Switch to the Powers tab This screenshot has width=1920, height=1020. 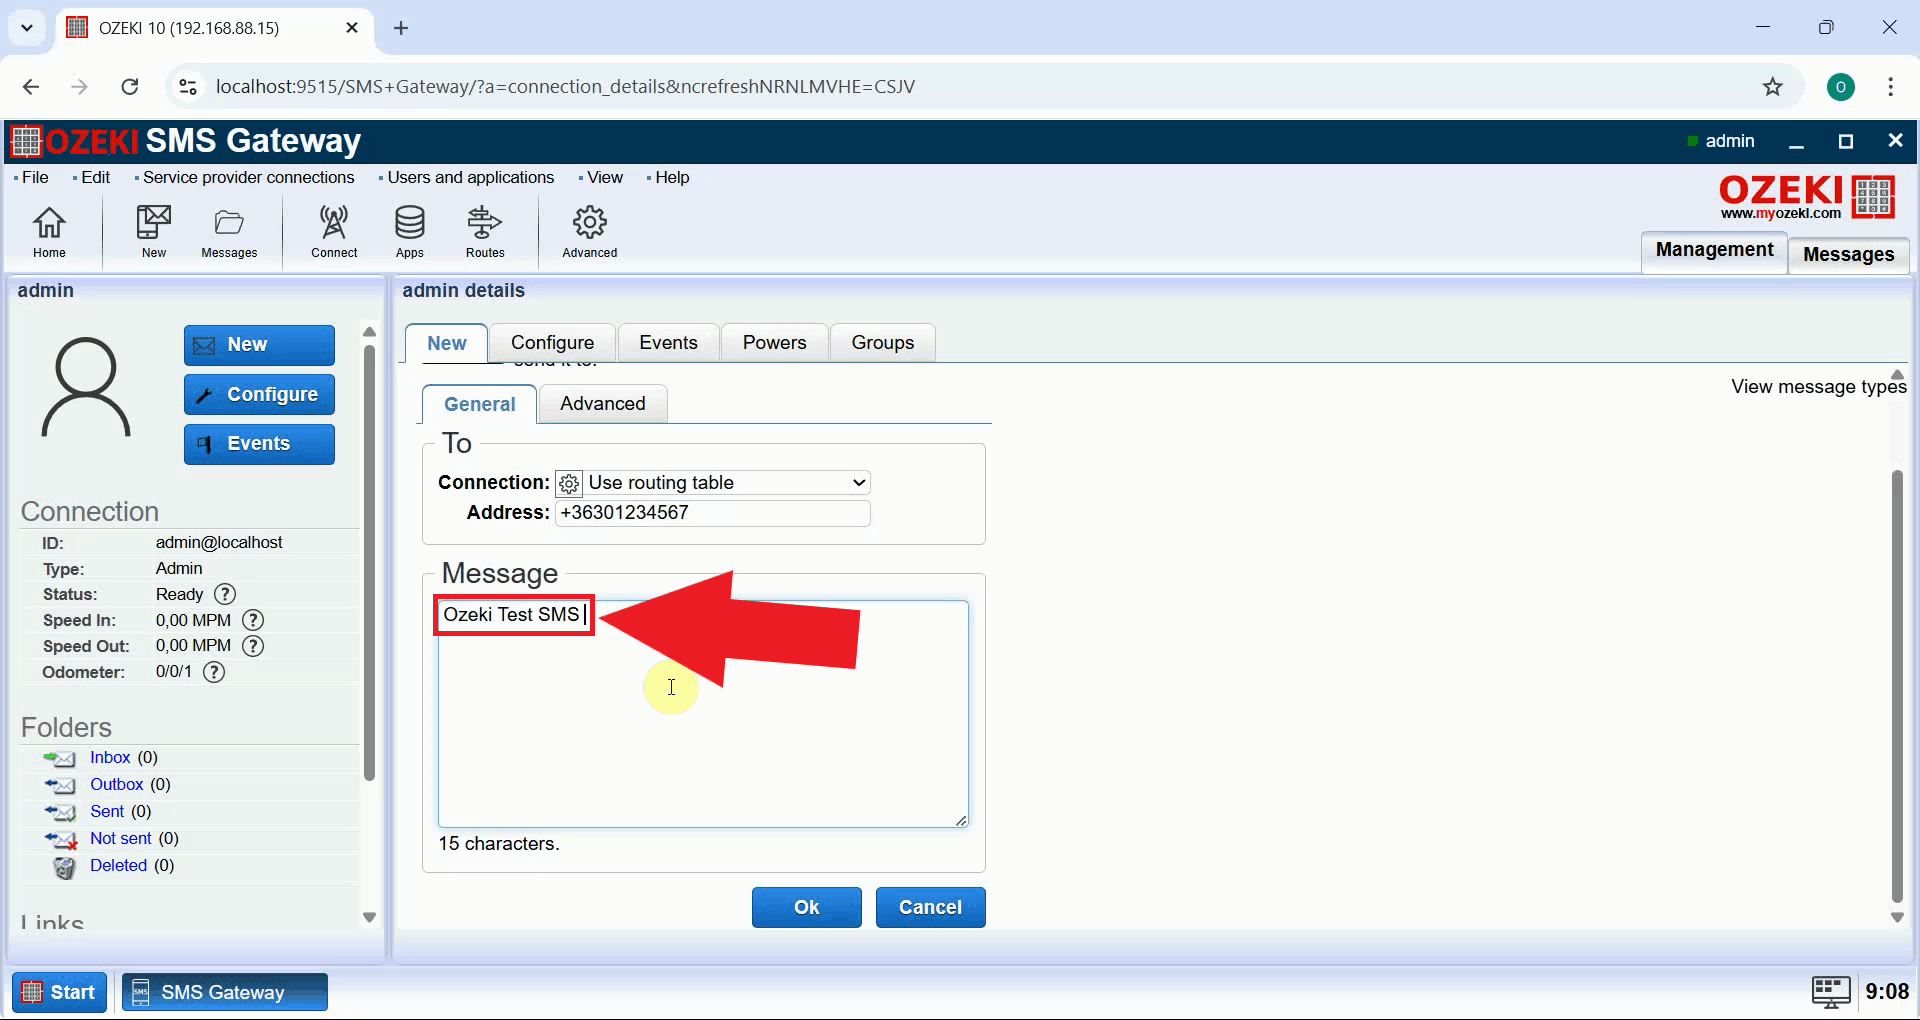pyautogui.click(x=774, y=343)
